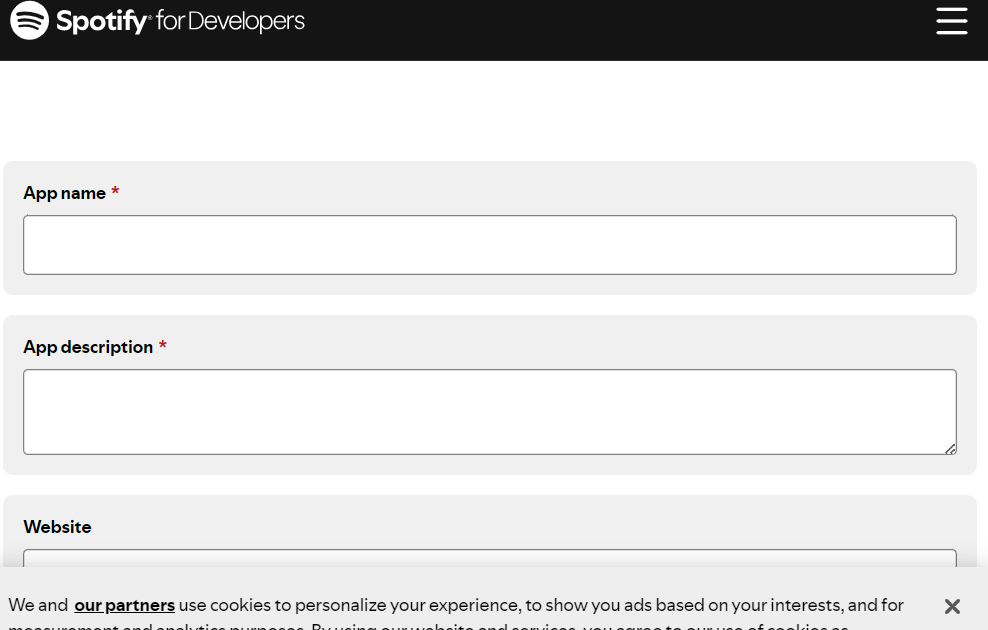Click the App description resize handle
Viewport: 988px width, 630px height.
coord(950,449)
